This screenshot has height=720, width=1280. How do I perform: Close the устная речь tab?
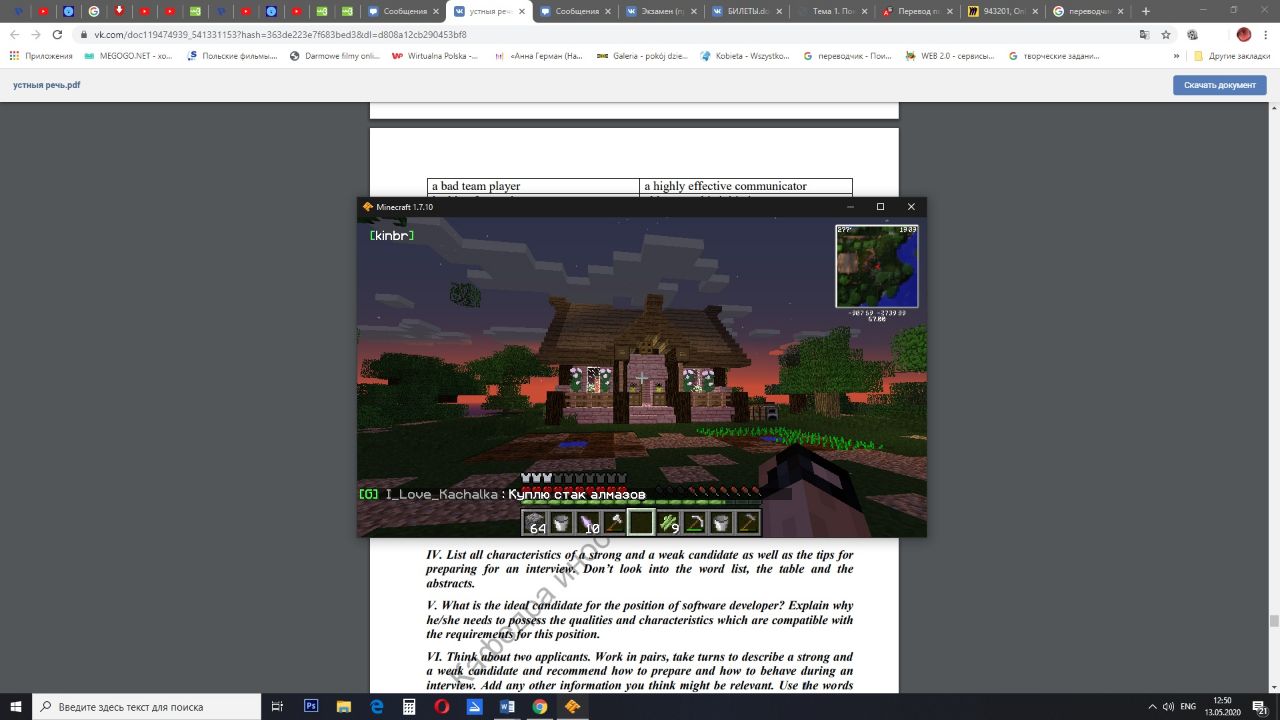[x=521, y=11]
